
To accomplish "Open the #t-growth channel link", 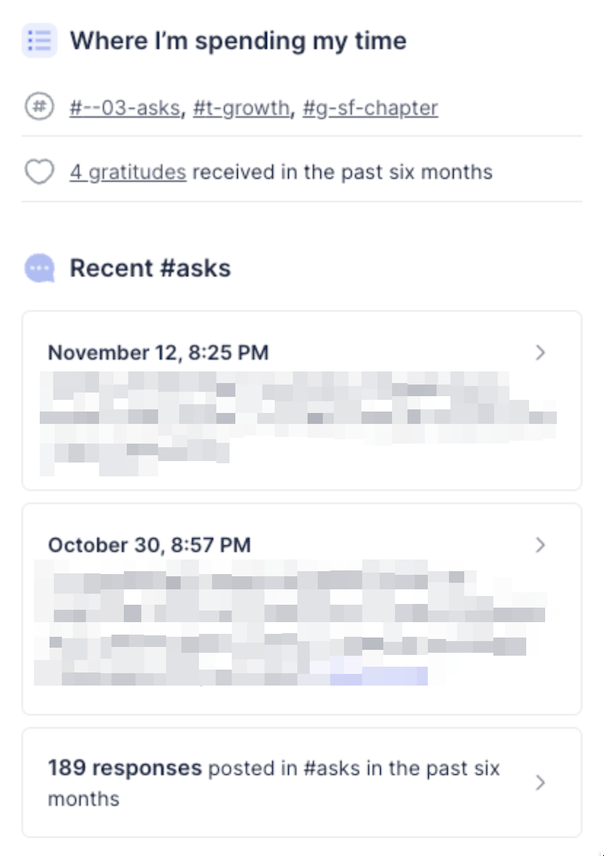I will click(241, 108).
